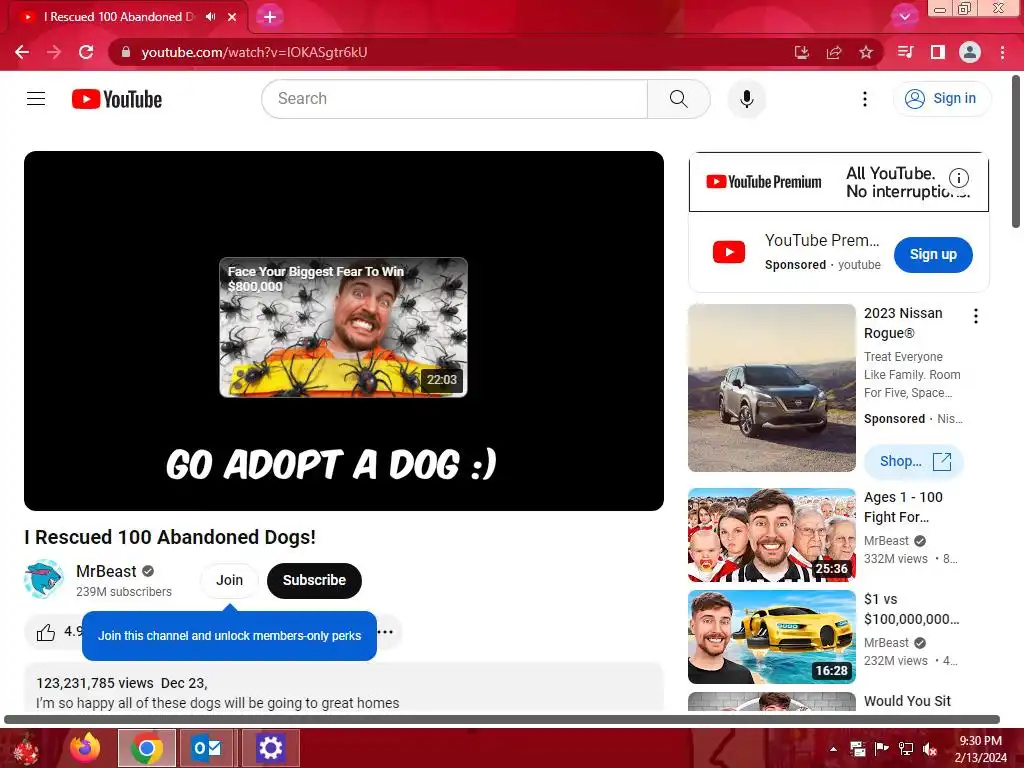Open media control icon in Chrome toolbar
1024x768 pixels.
pos(905,52)
